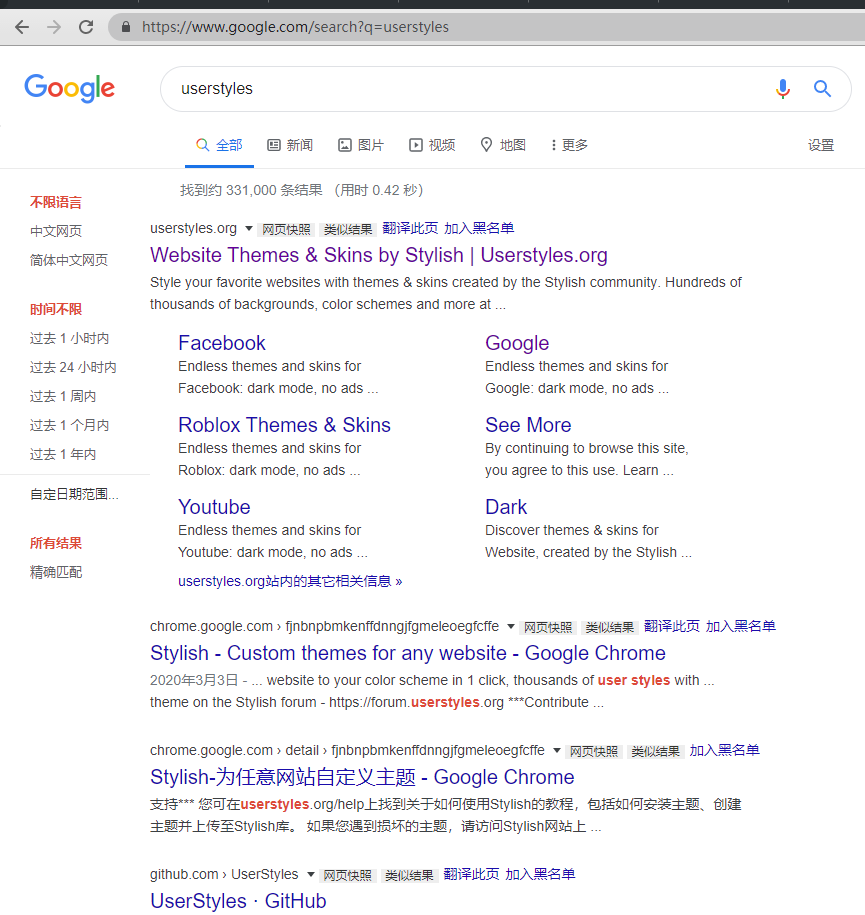
Task: Switch to the 视频 tab
Action: 432,145
